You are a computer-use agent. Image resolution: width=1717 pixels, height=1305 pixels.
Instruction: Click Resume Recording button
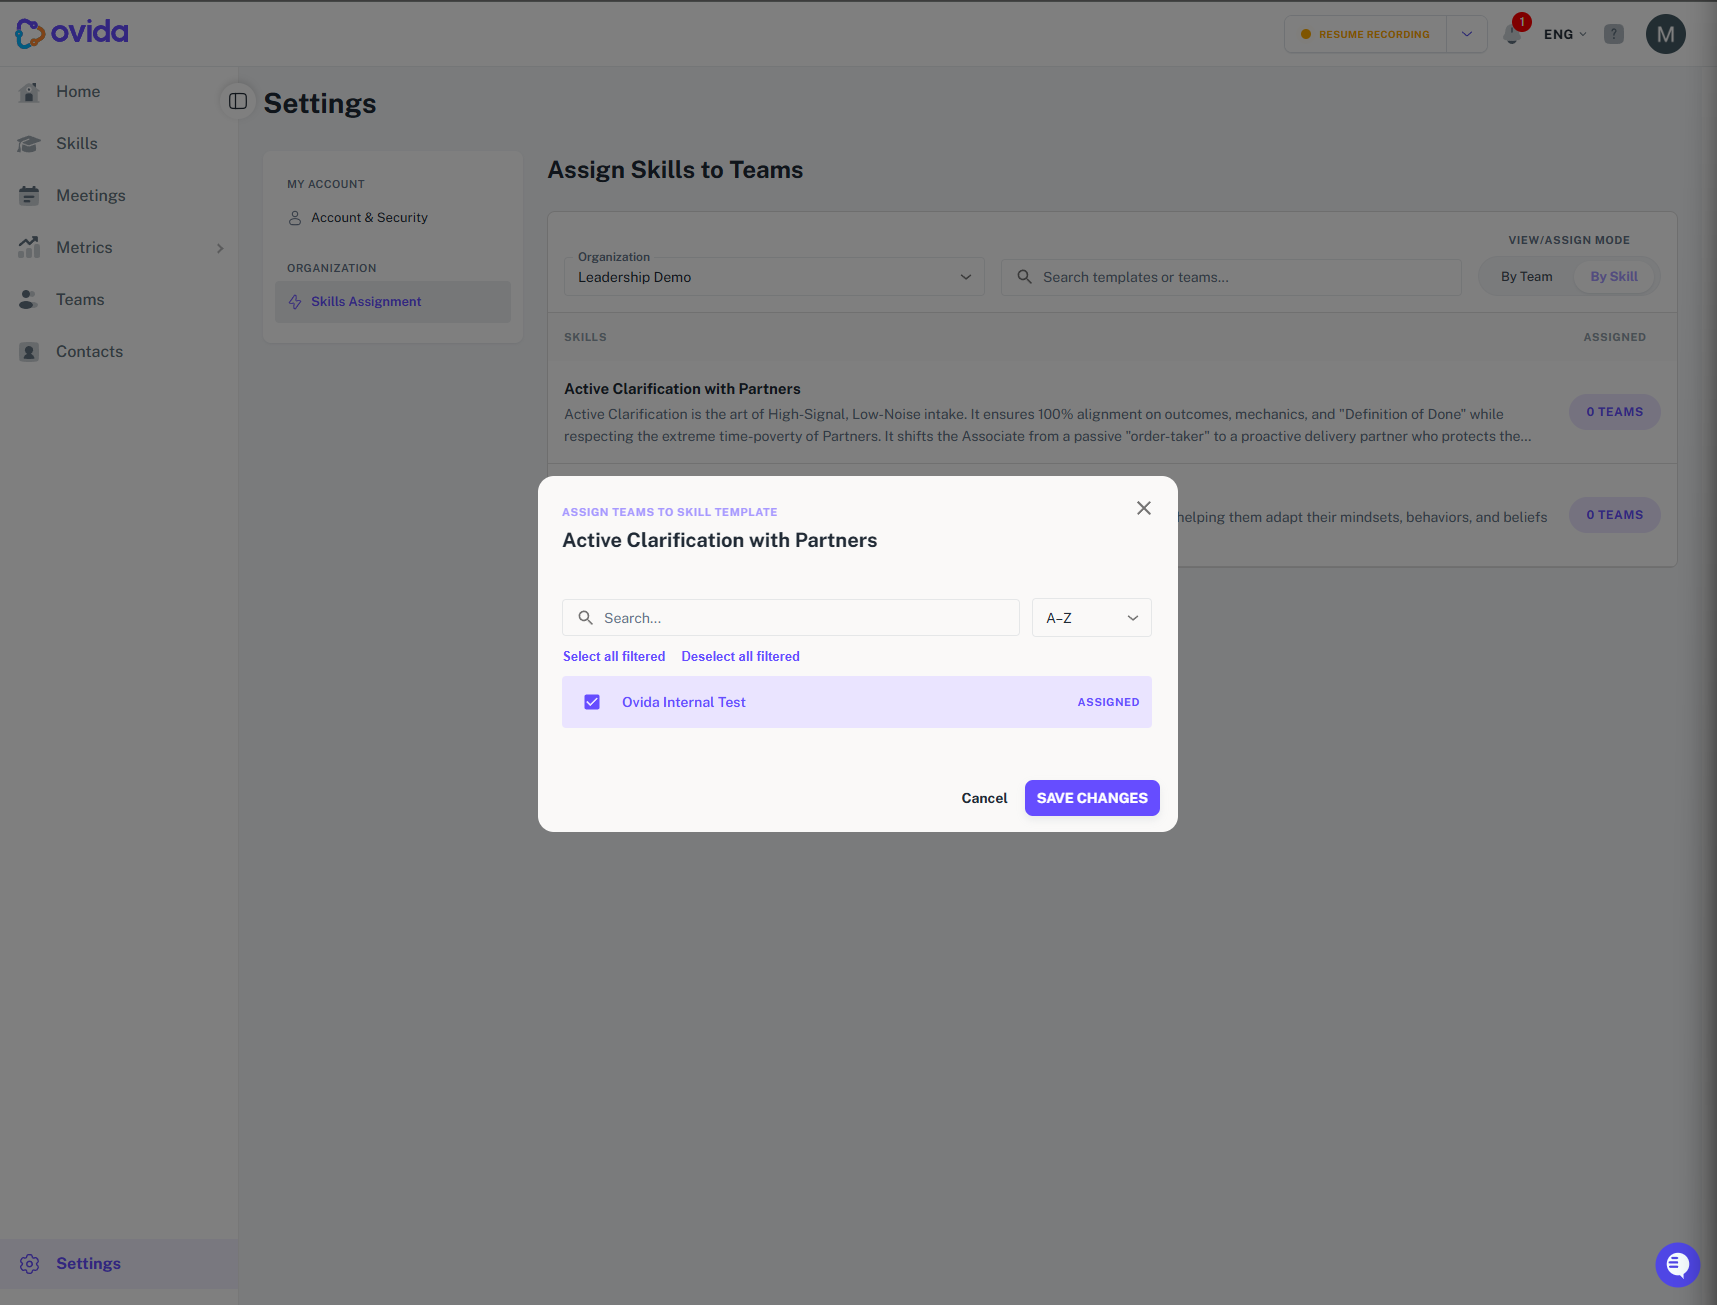[x=1366, y=34]
